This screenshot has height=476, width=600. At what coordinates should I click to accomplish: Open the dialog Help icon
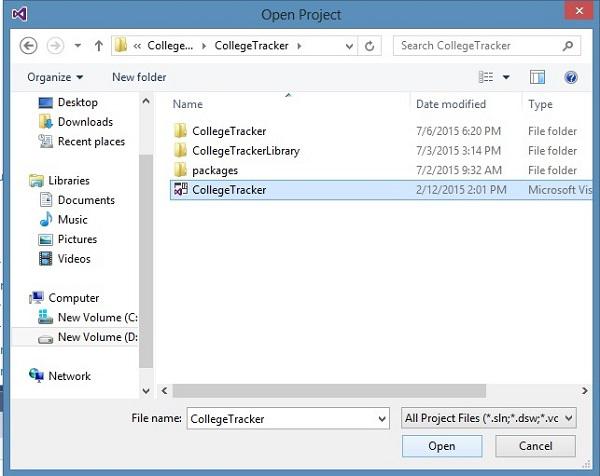coord(571,77)
